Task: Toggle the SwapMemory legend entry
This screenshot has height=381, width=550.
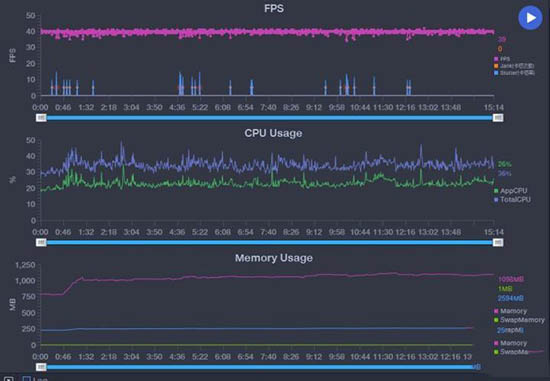Action: (519, 320)
